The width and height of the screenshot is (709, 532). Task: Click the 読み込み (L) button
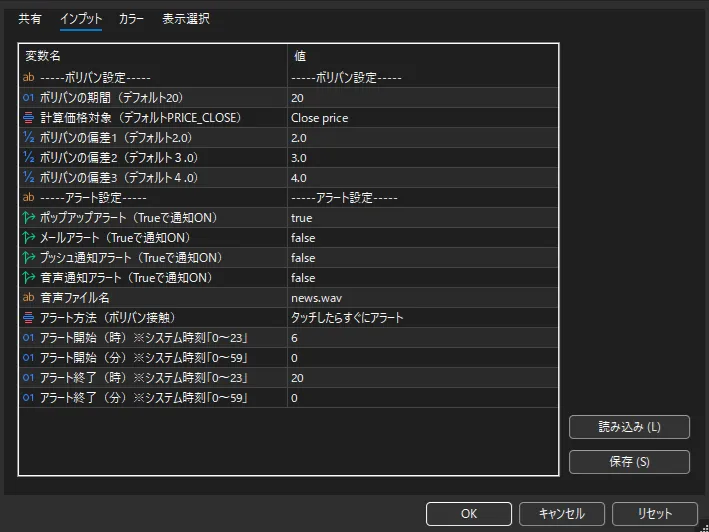click(x=629, y=427)
